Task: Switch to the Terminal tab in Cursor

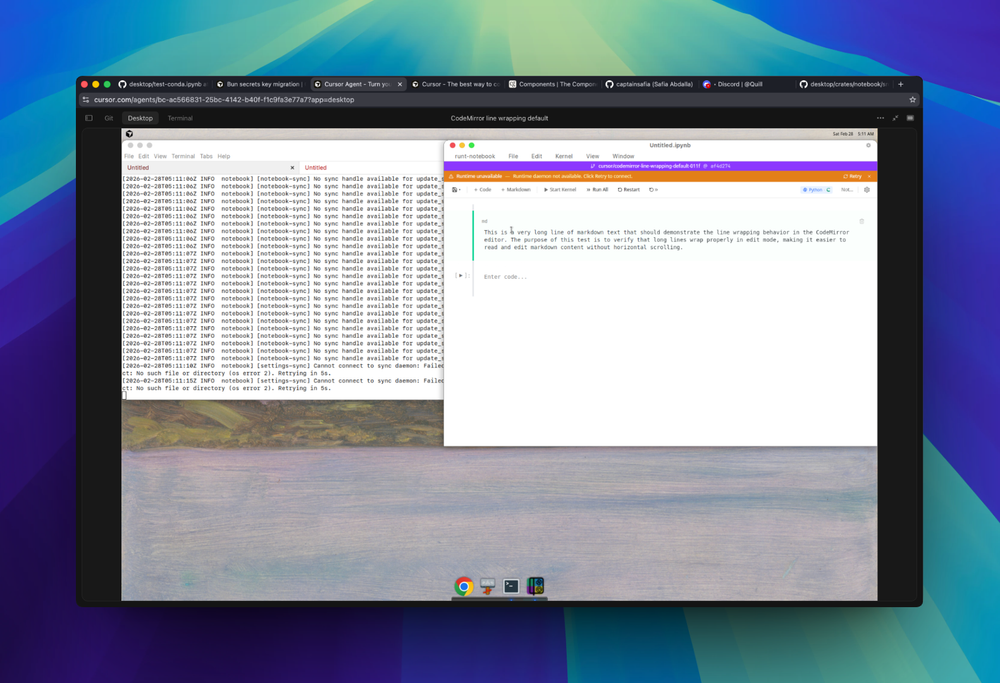Action: click(x=180, y=118)
